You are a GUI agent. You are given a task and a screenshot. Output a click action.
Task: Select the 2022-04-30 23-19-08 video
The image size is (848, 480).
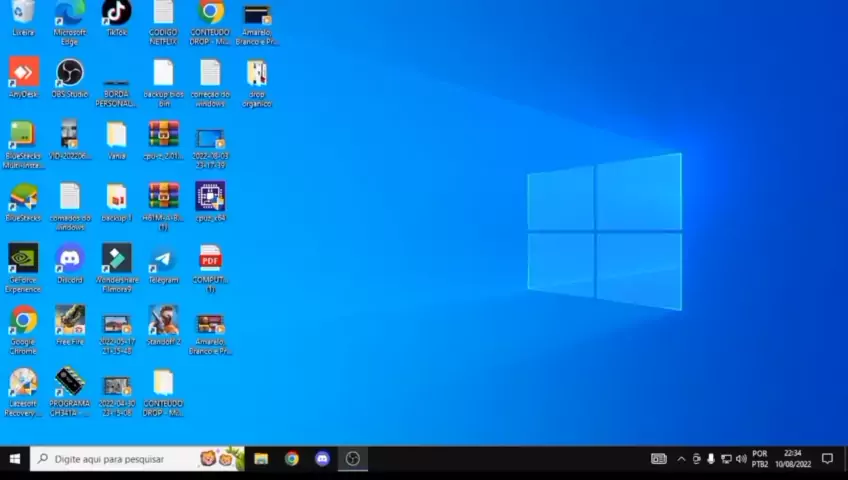pos(117,396)
